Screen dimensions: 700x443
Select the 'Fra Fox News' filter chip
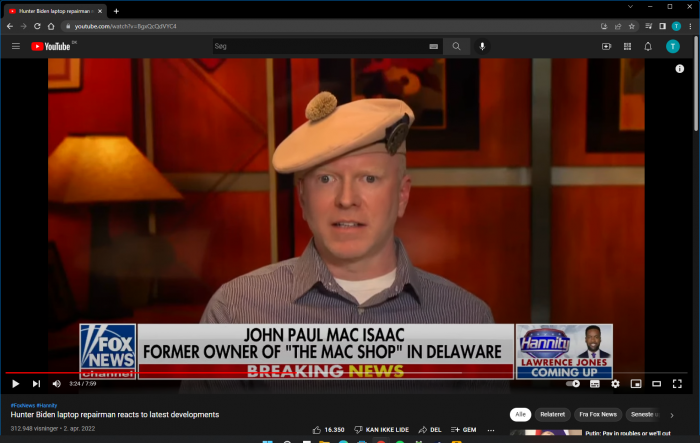(x=597, y=414)
